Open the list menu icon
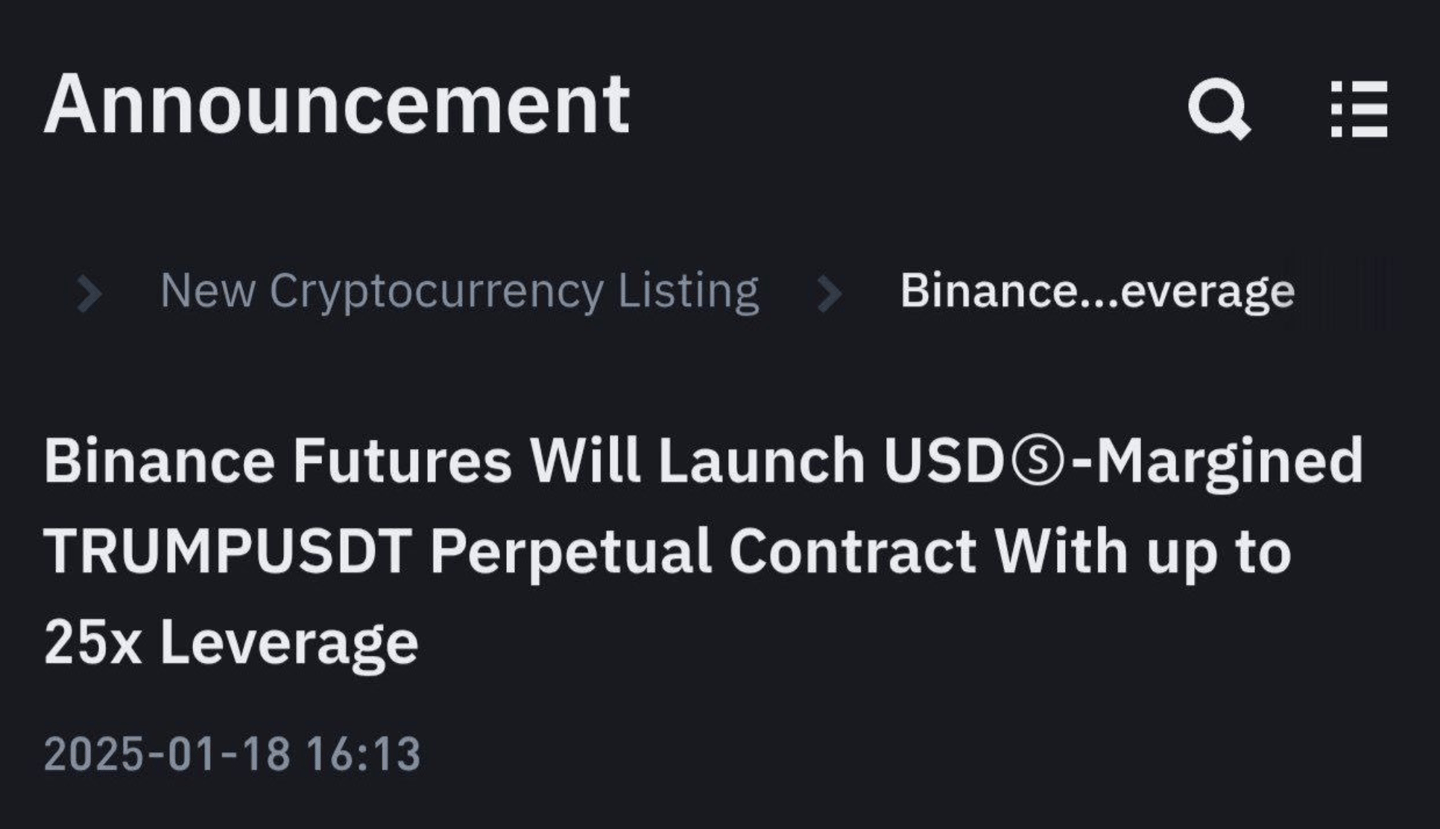 [1359, 108]
